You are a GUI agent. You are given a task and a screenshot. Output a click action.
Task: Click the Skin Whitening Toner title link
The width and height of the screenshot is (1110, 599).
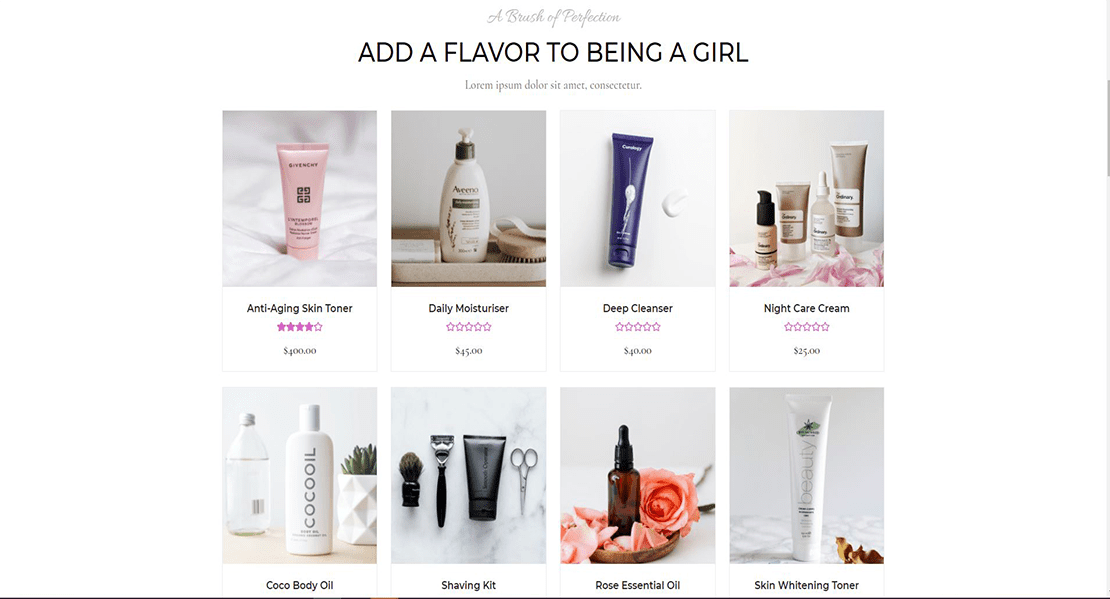coord(807,586)
